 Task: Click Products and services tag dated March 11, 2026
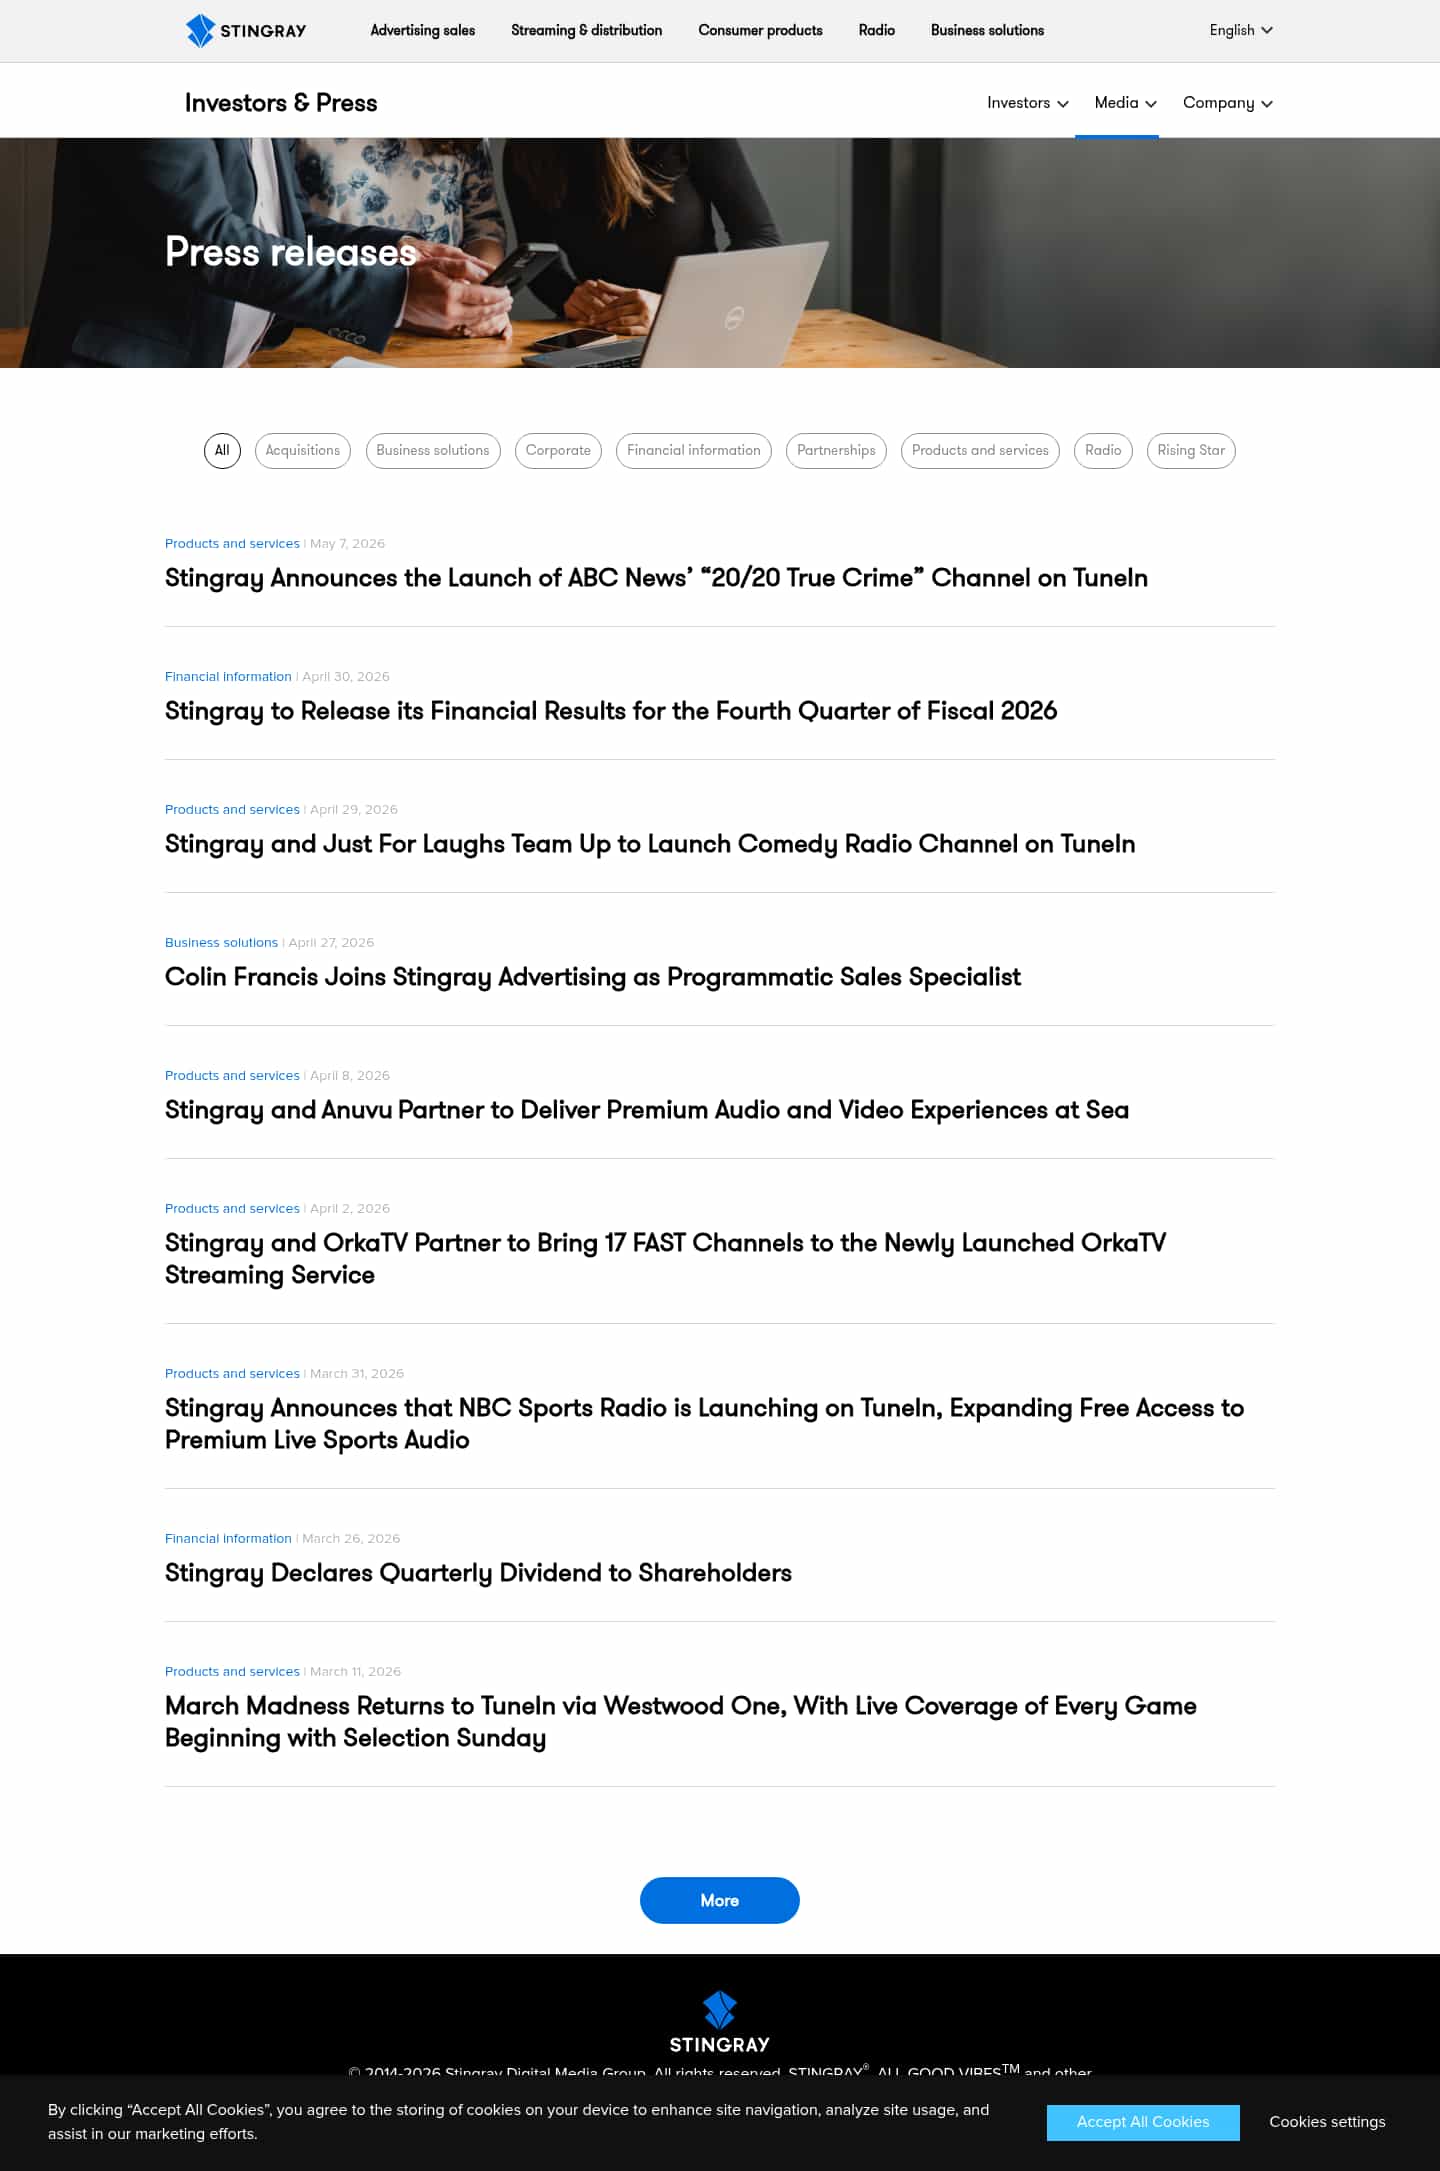click(232, 1672)
